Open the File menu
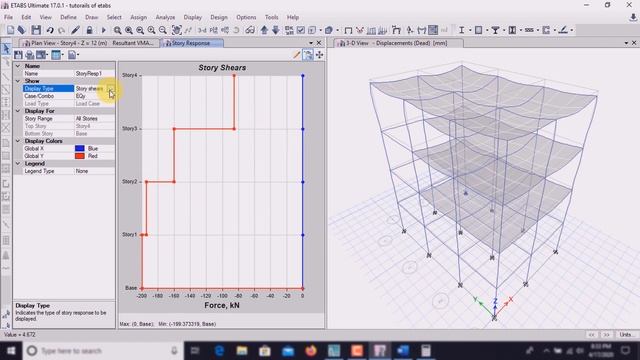The width and height of the screenshot is (640, 360). point(8,17)
